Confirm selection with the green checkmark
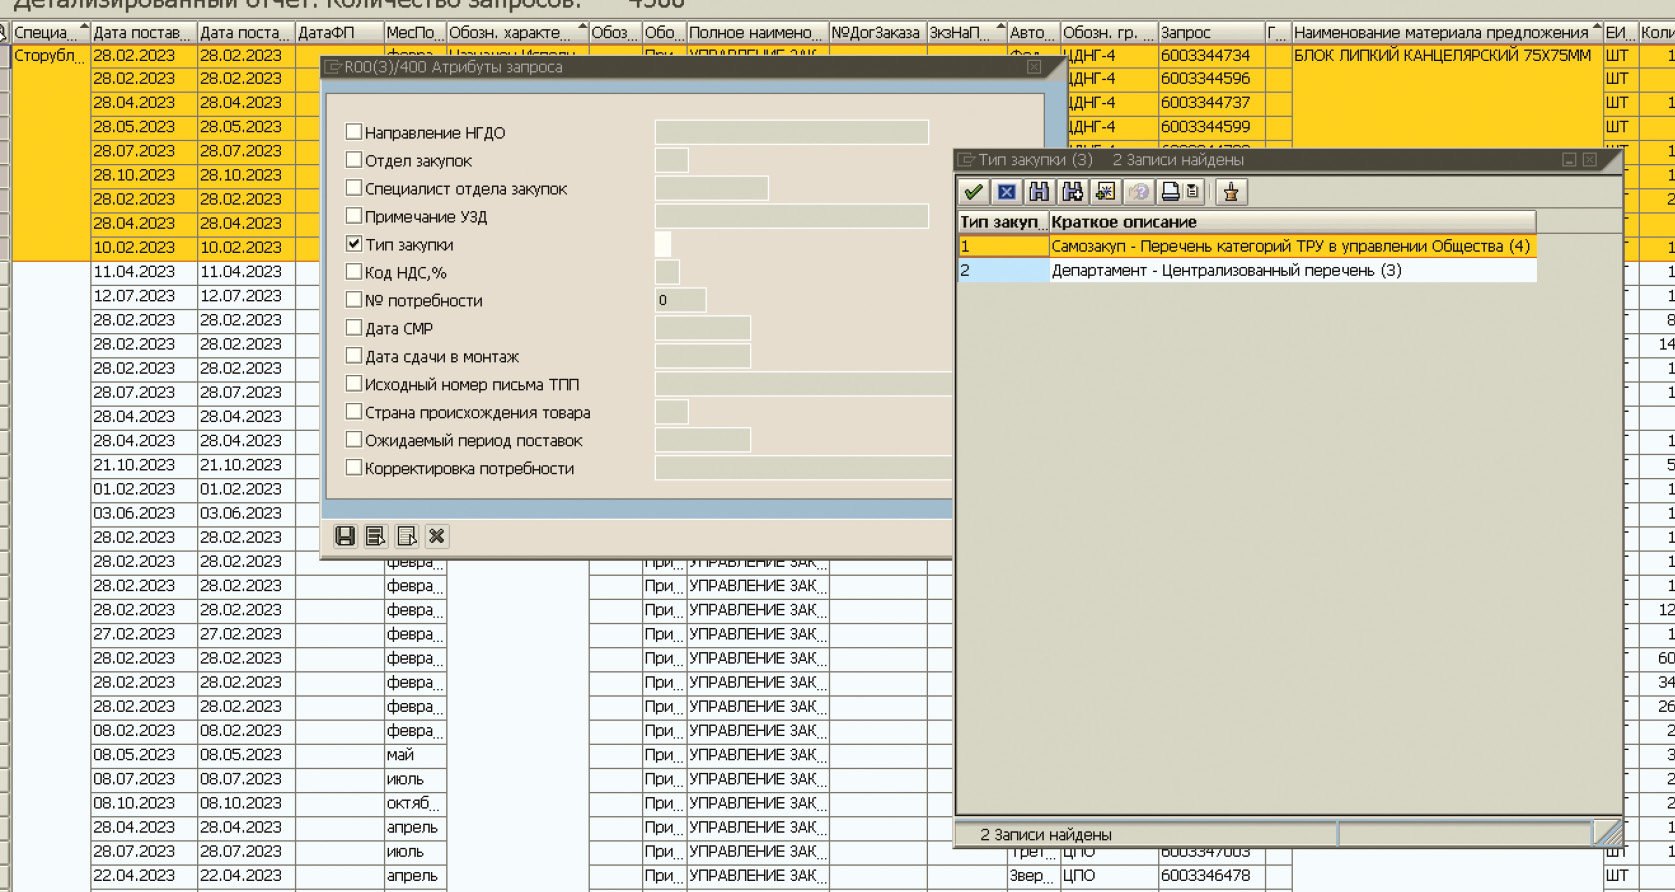Screen dimensions: 1675x892 973,192
